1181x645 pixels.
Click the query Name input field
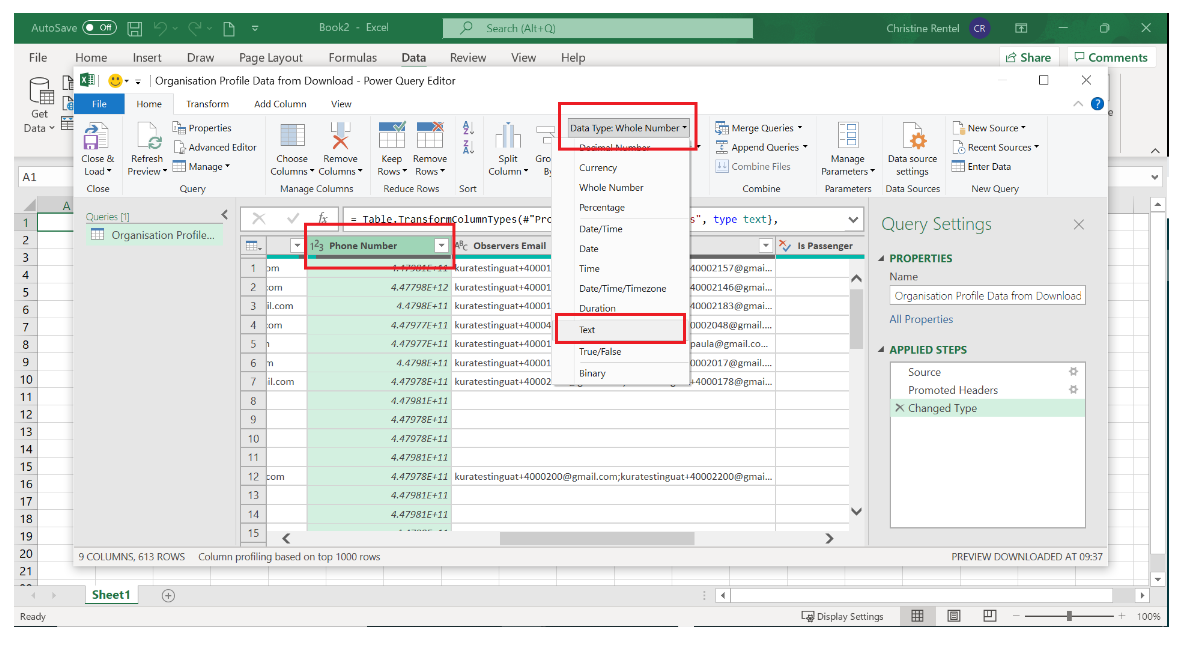pos(987,295)
